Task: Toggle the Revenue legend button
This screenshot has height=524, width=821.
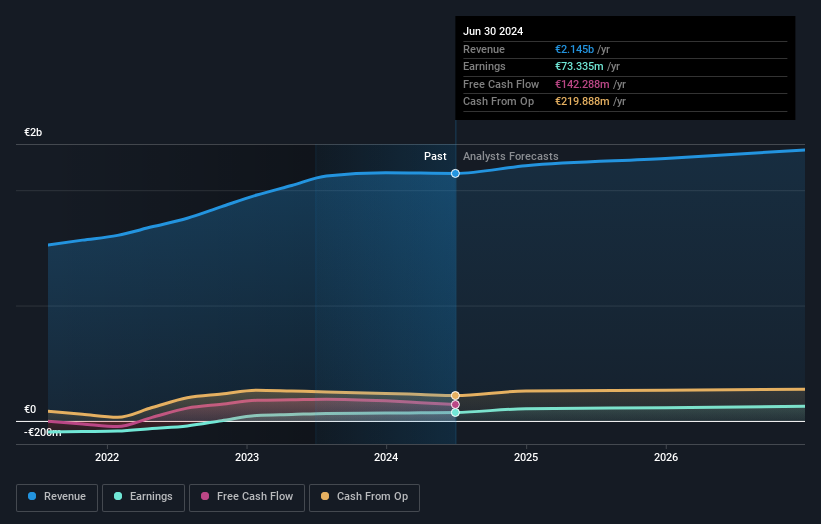Action: click(x=57, y=497)
